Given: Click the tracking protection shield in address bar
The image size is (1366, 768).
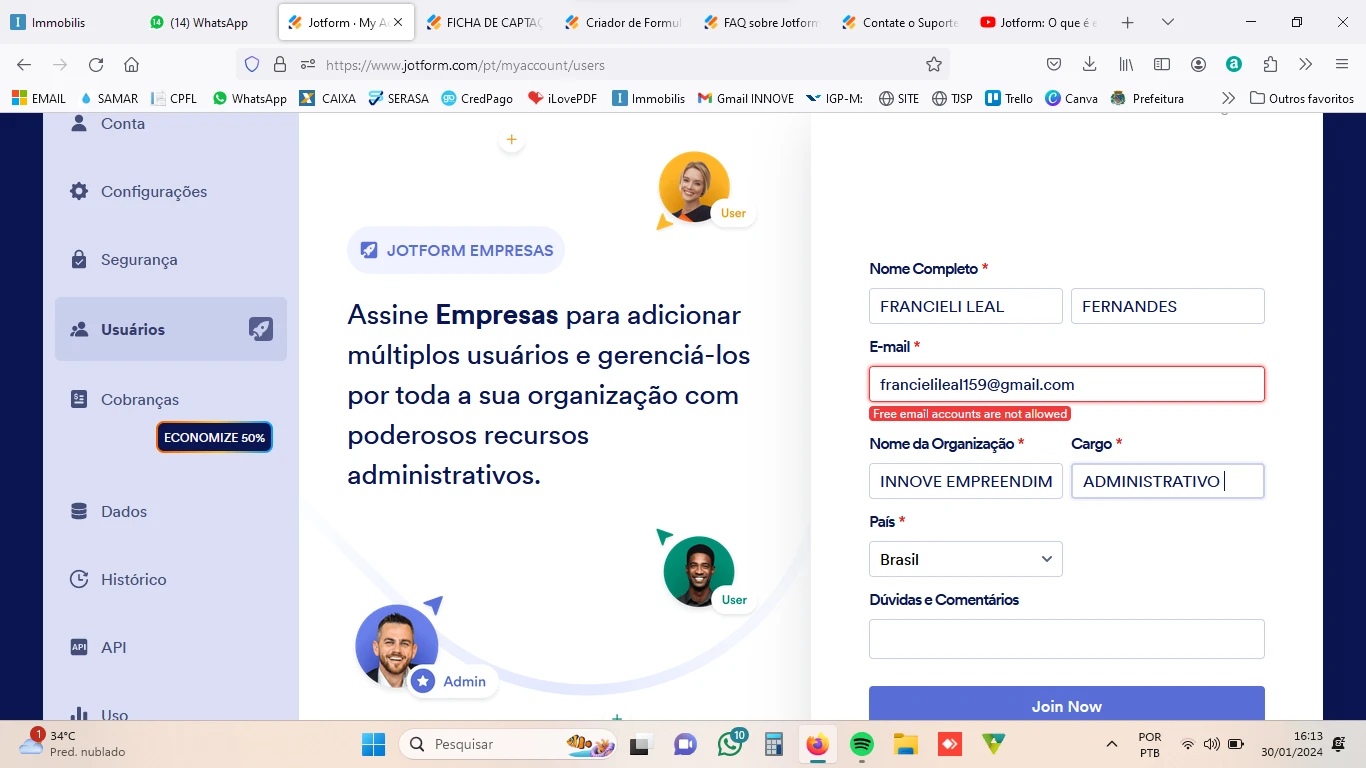Looking at the screenshot, I should tap(251, 63).
